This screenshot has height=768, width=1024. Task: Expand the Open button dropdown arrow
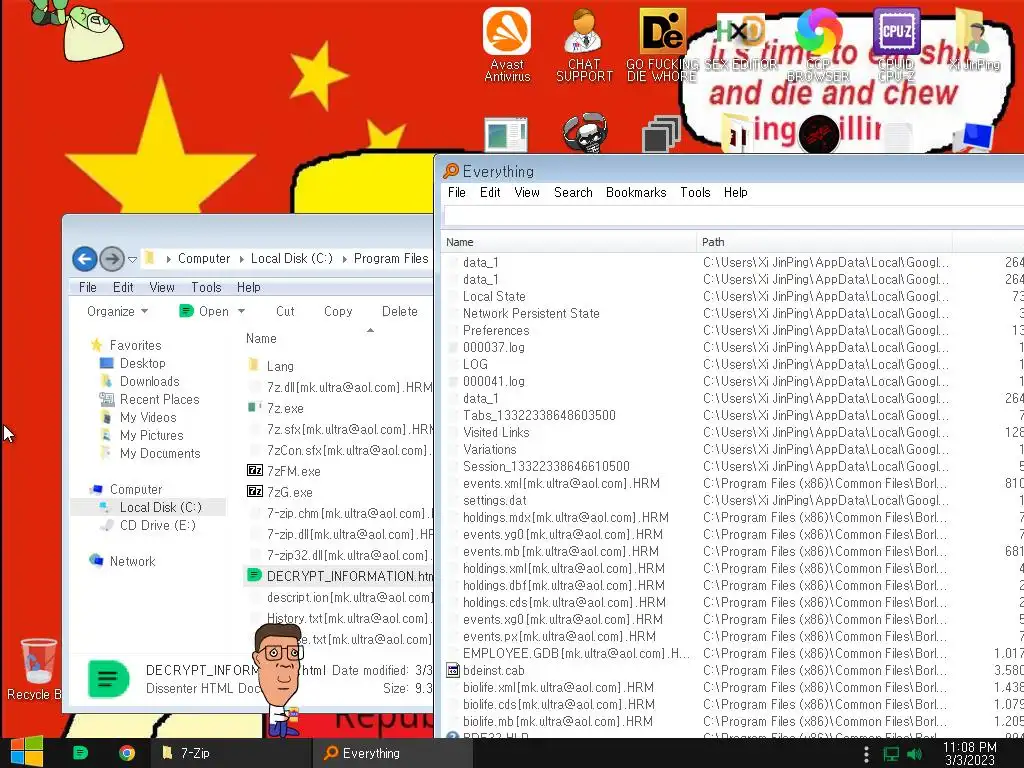click(242, 312)
